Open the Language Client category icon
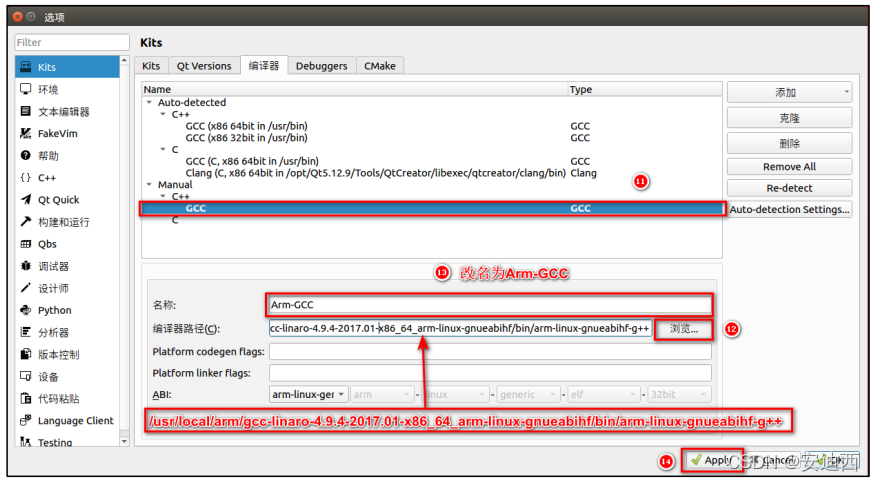Screen dimensions: 875x481 pos(26,420)
